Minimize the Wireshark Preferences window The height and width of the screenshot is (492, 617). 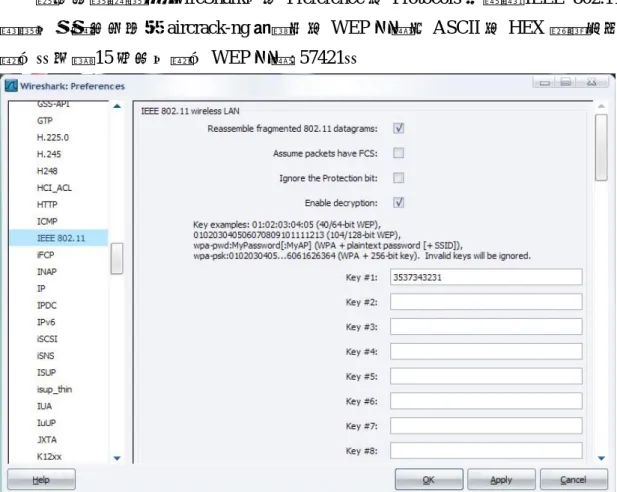(x=545, y=82)
